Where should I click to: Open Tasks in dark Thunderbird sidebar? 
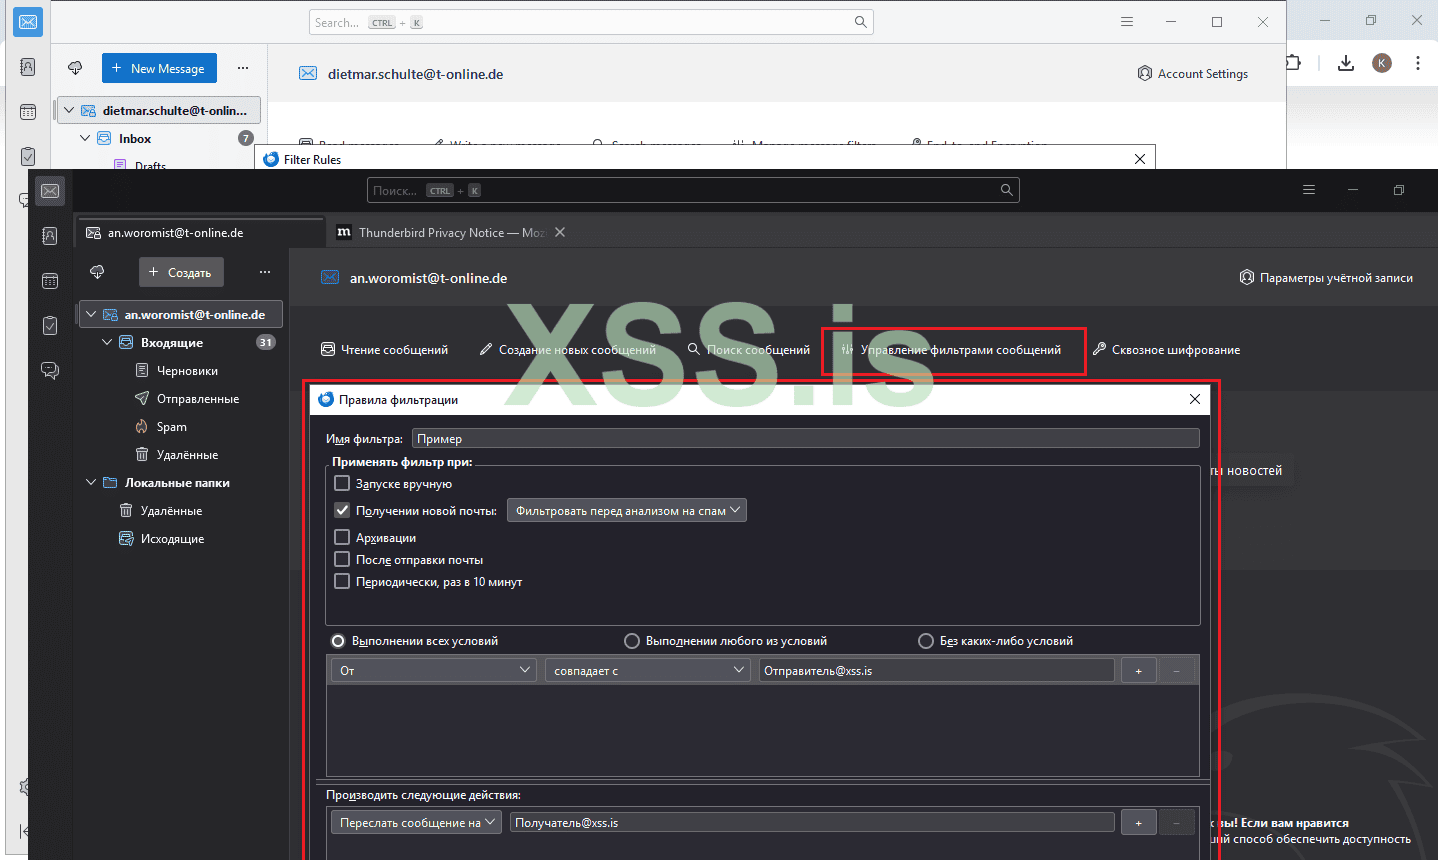pos(50,326)
